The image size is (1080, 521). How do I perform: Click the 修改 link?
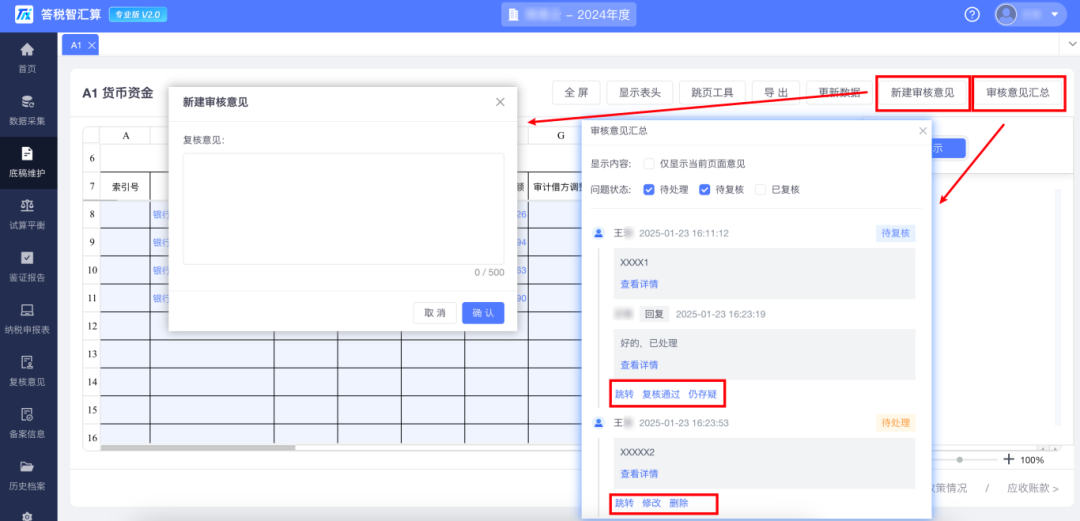point(652,503)
